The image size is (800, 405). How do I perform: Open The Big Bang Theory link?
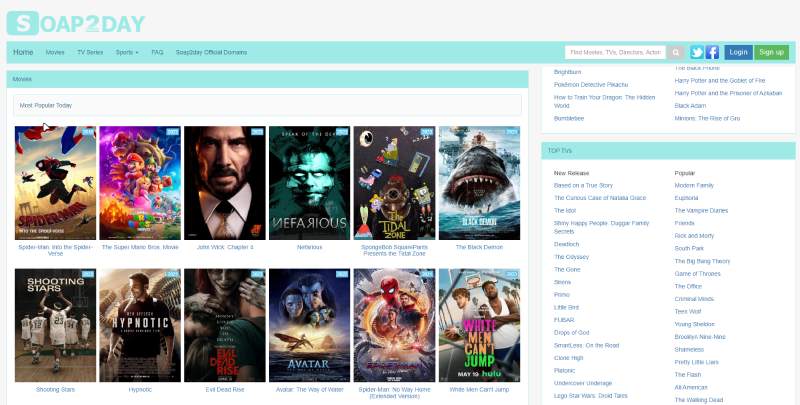702,261
